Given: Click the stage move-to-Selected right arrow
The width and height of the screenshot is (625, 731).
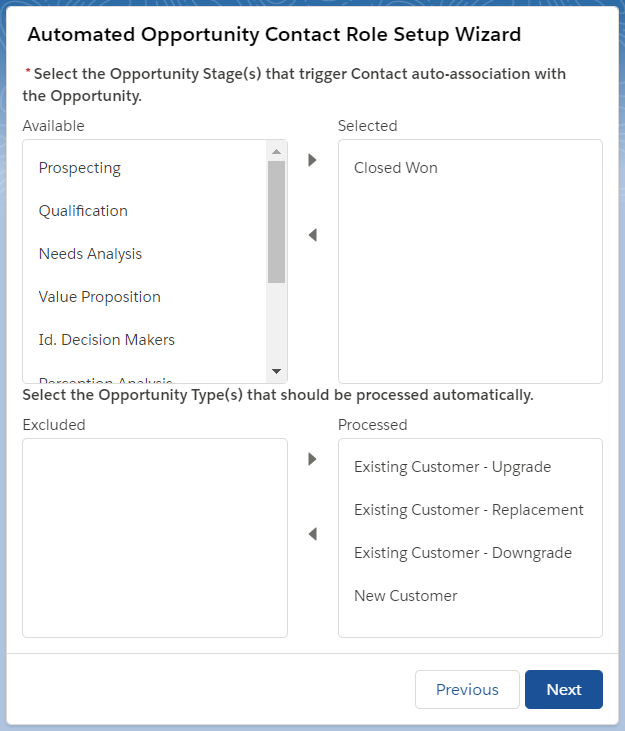Looking at the screenshot, I should click(x=312, y=160).
